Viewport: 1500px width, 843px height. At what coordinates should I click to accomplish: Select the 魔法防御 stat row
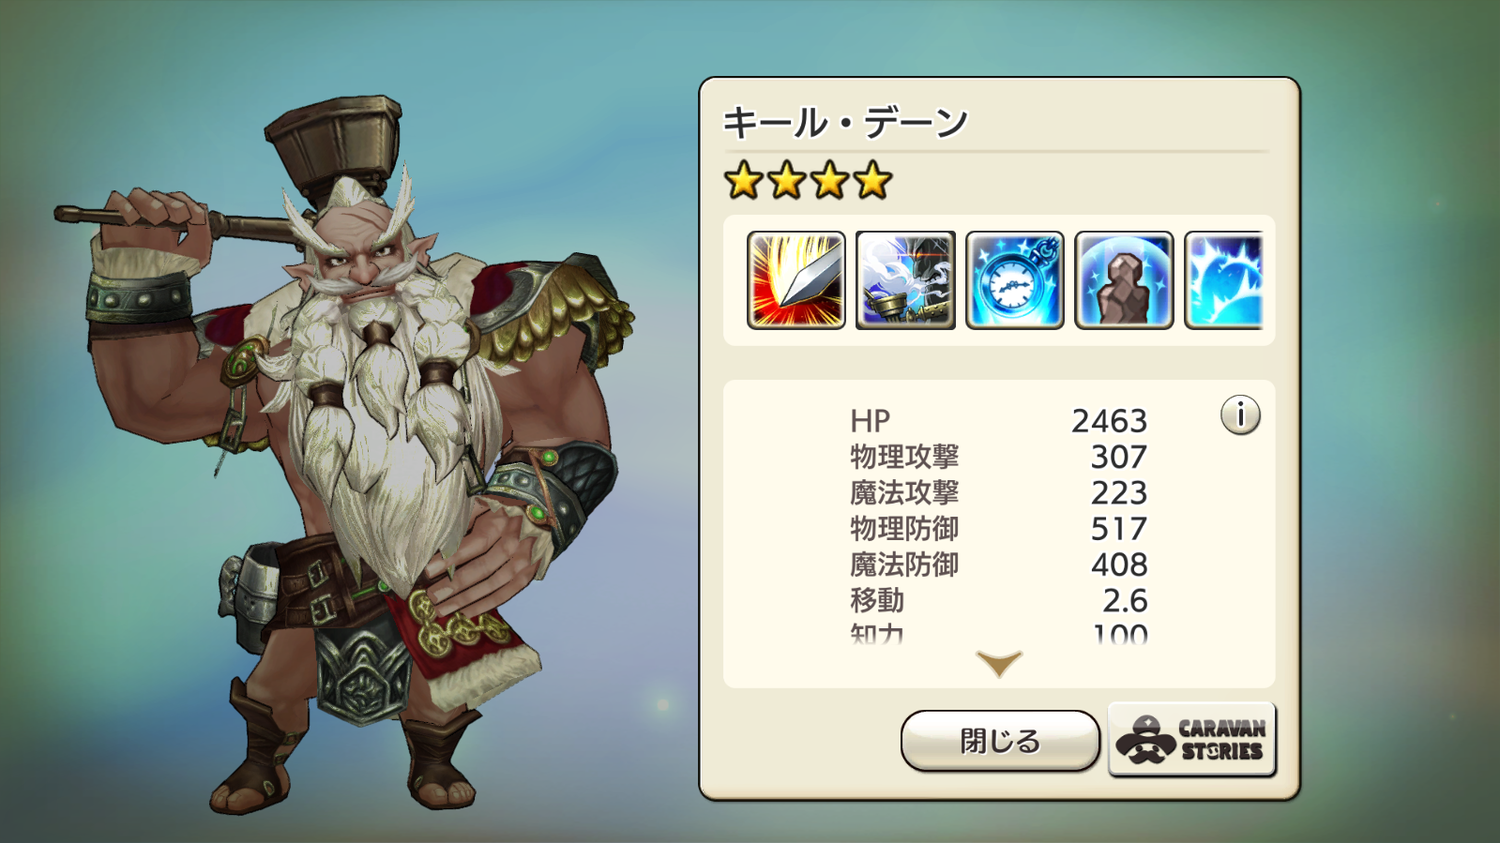(x=999, y=565)
